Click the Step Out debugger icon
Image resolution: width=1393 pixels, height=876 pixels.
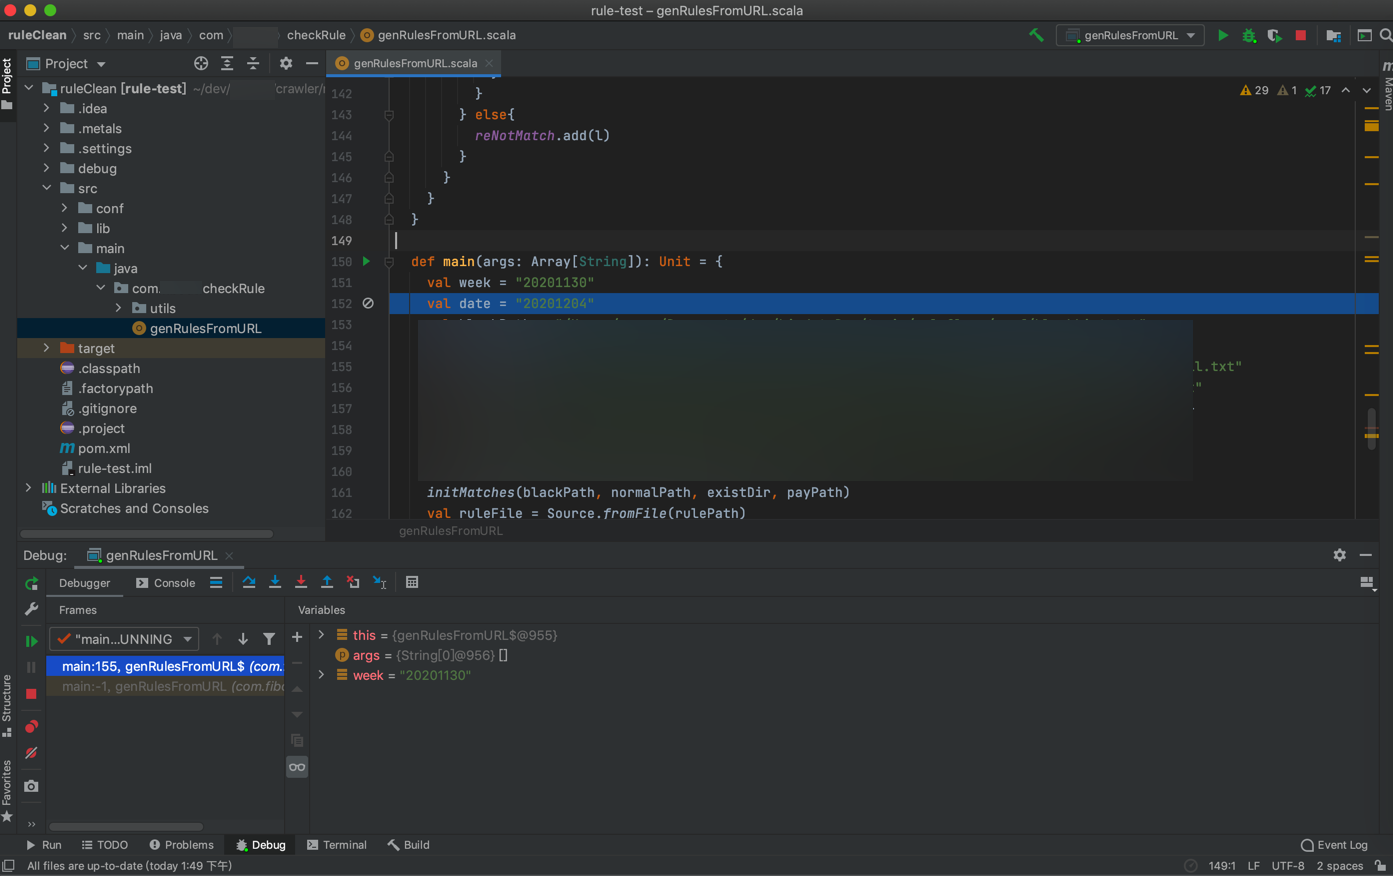coord(327,582)
